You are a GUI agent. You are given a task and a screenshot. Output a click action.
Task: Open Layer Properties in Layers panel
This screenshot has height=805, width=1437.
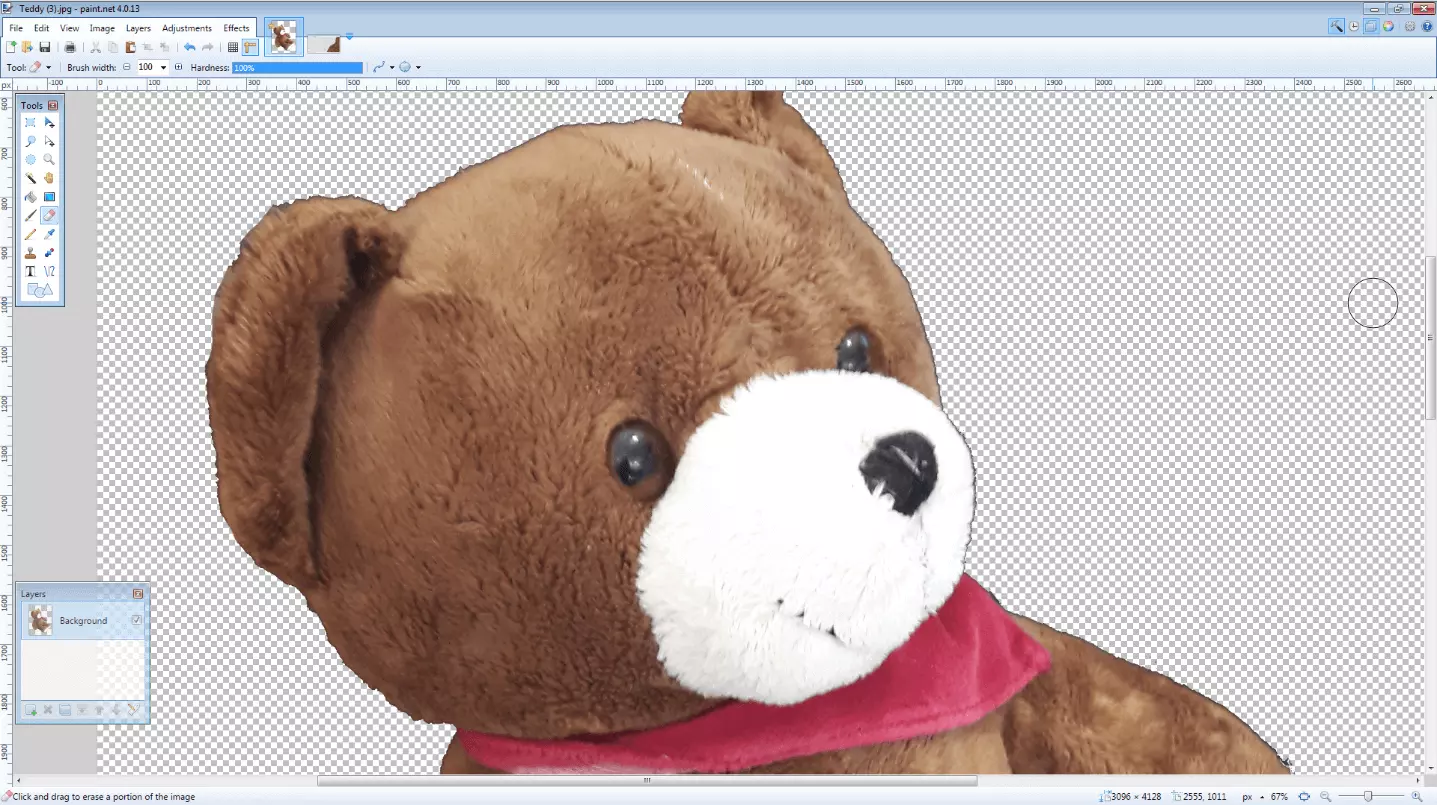tap(131, 710)
